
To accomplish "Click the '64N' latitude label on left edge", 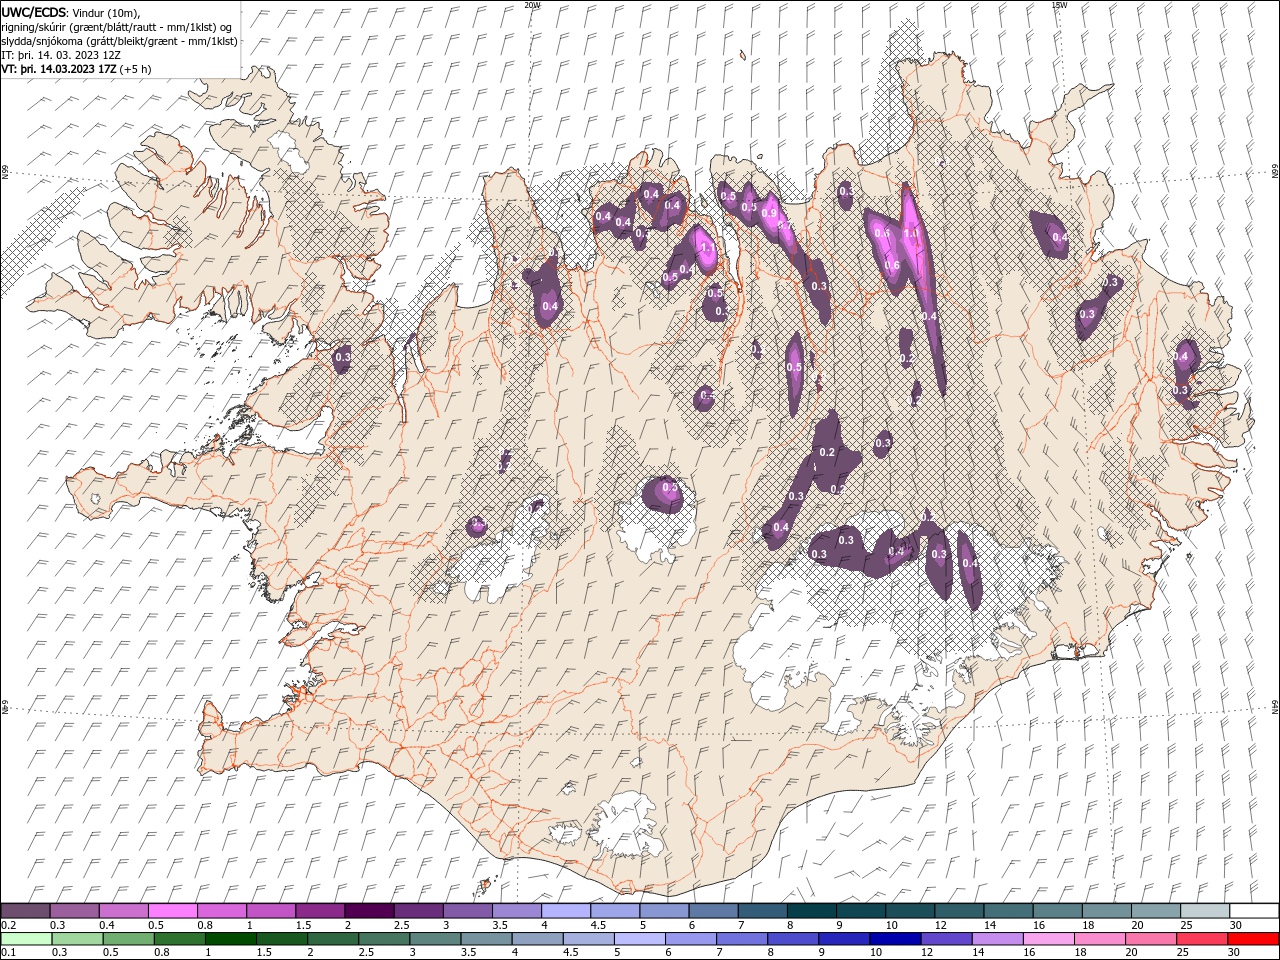I will pos(5,706).
